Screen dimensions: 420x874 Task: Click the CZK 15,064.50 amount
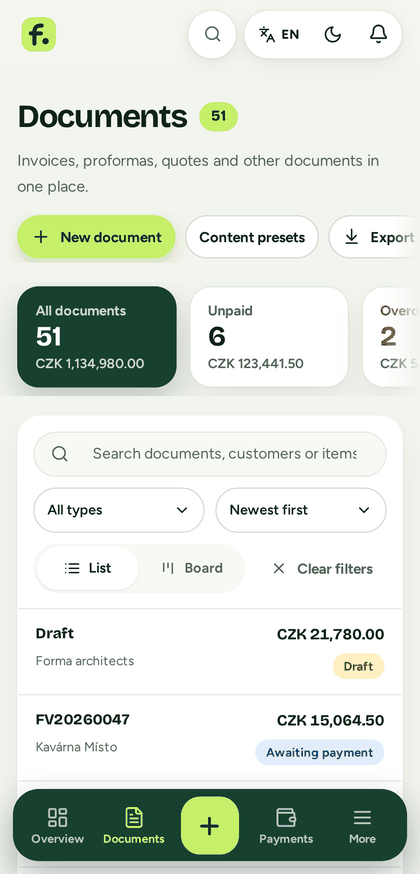tap(330, 720)
